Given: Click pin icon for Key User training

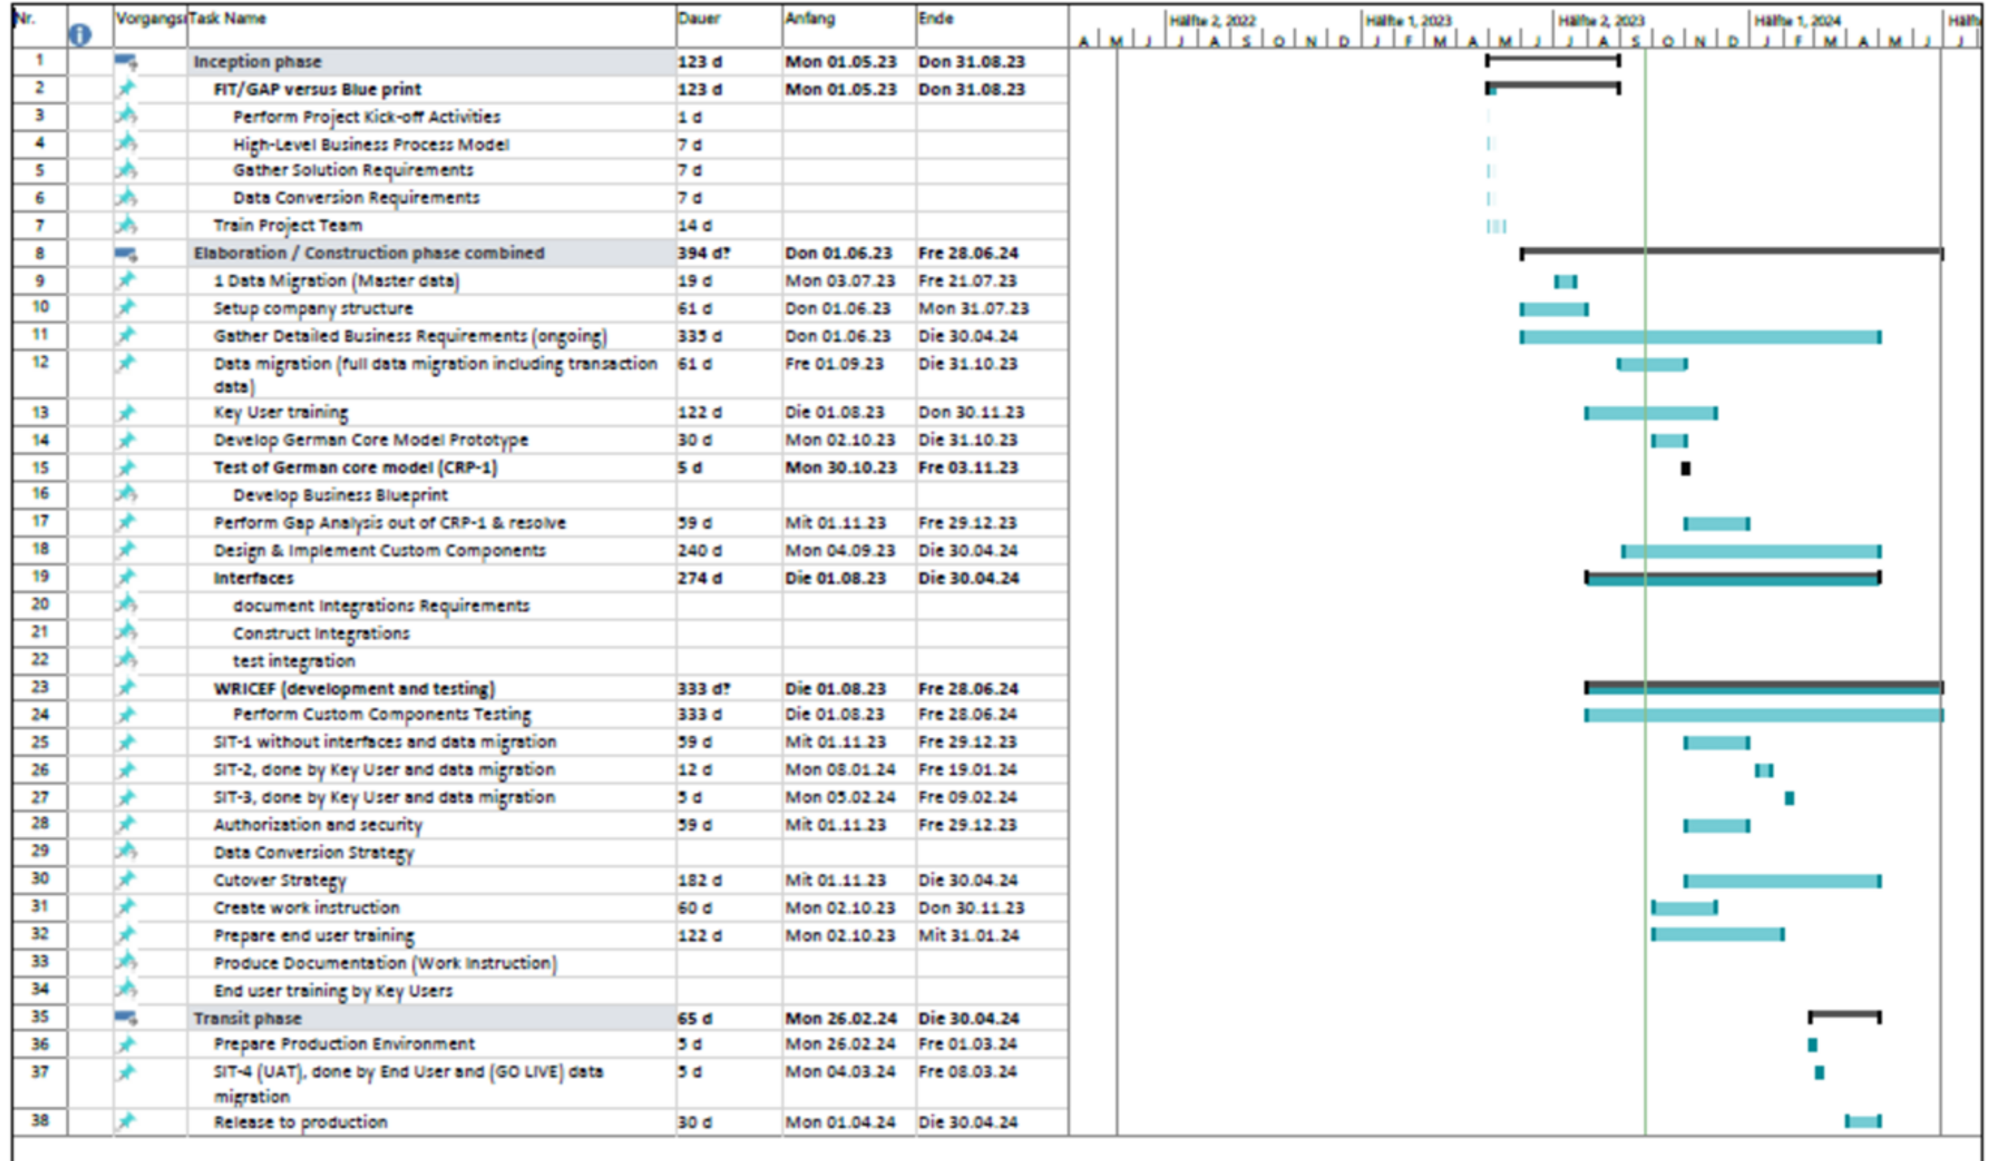Looking at the screenshot, I should pos(126,412).
